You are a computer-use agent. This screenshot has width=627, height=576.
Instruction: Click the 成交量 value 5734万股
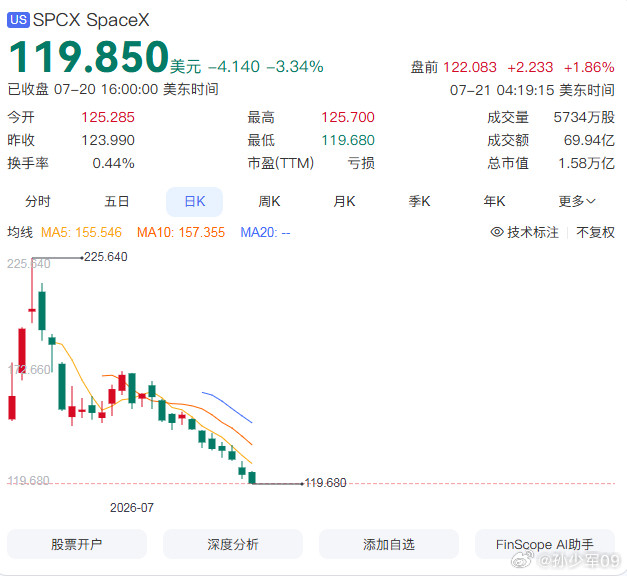(584, 117)
